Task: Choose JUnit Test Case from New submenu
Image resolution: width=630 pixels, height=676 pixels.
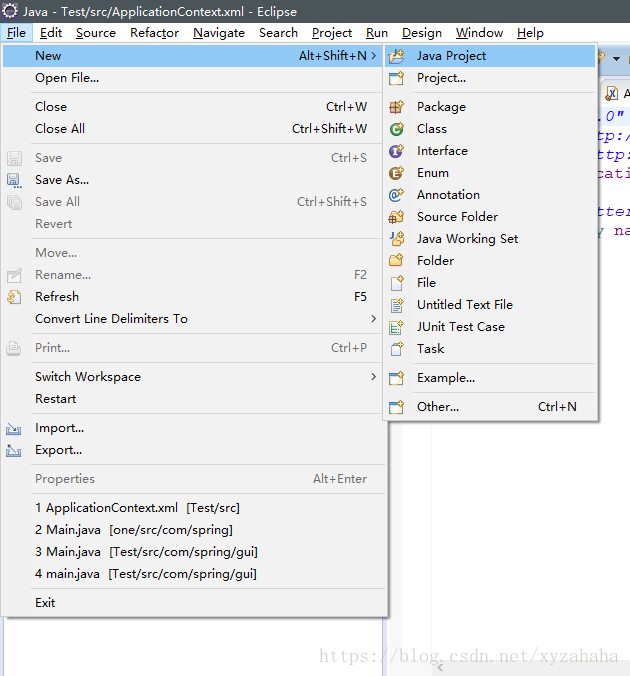Action: click(490, 327)
